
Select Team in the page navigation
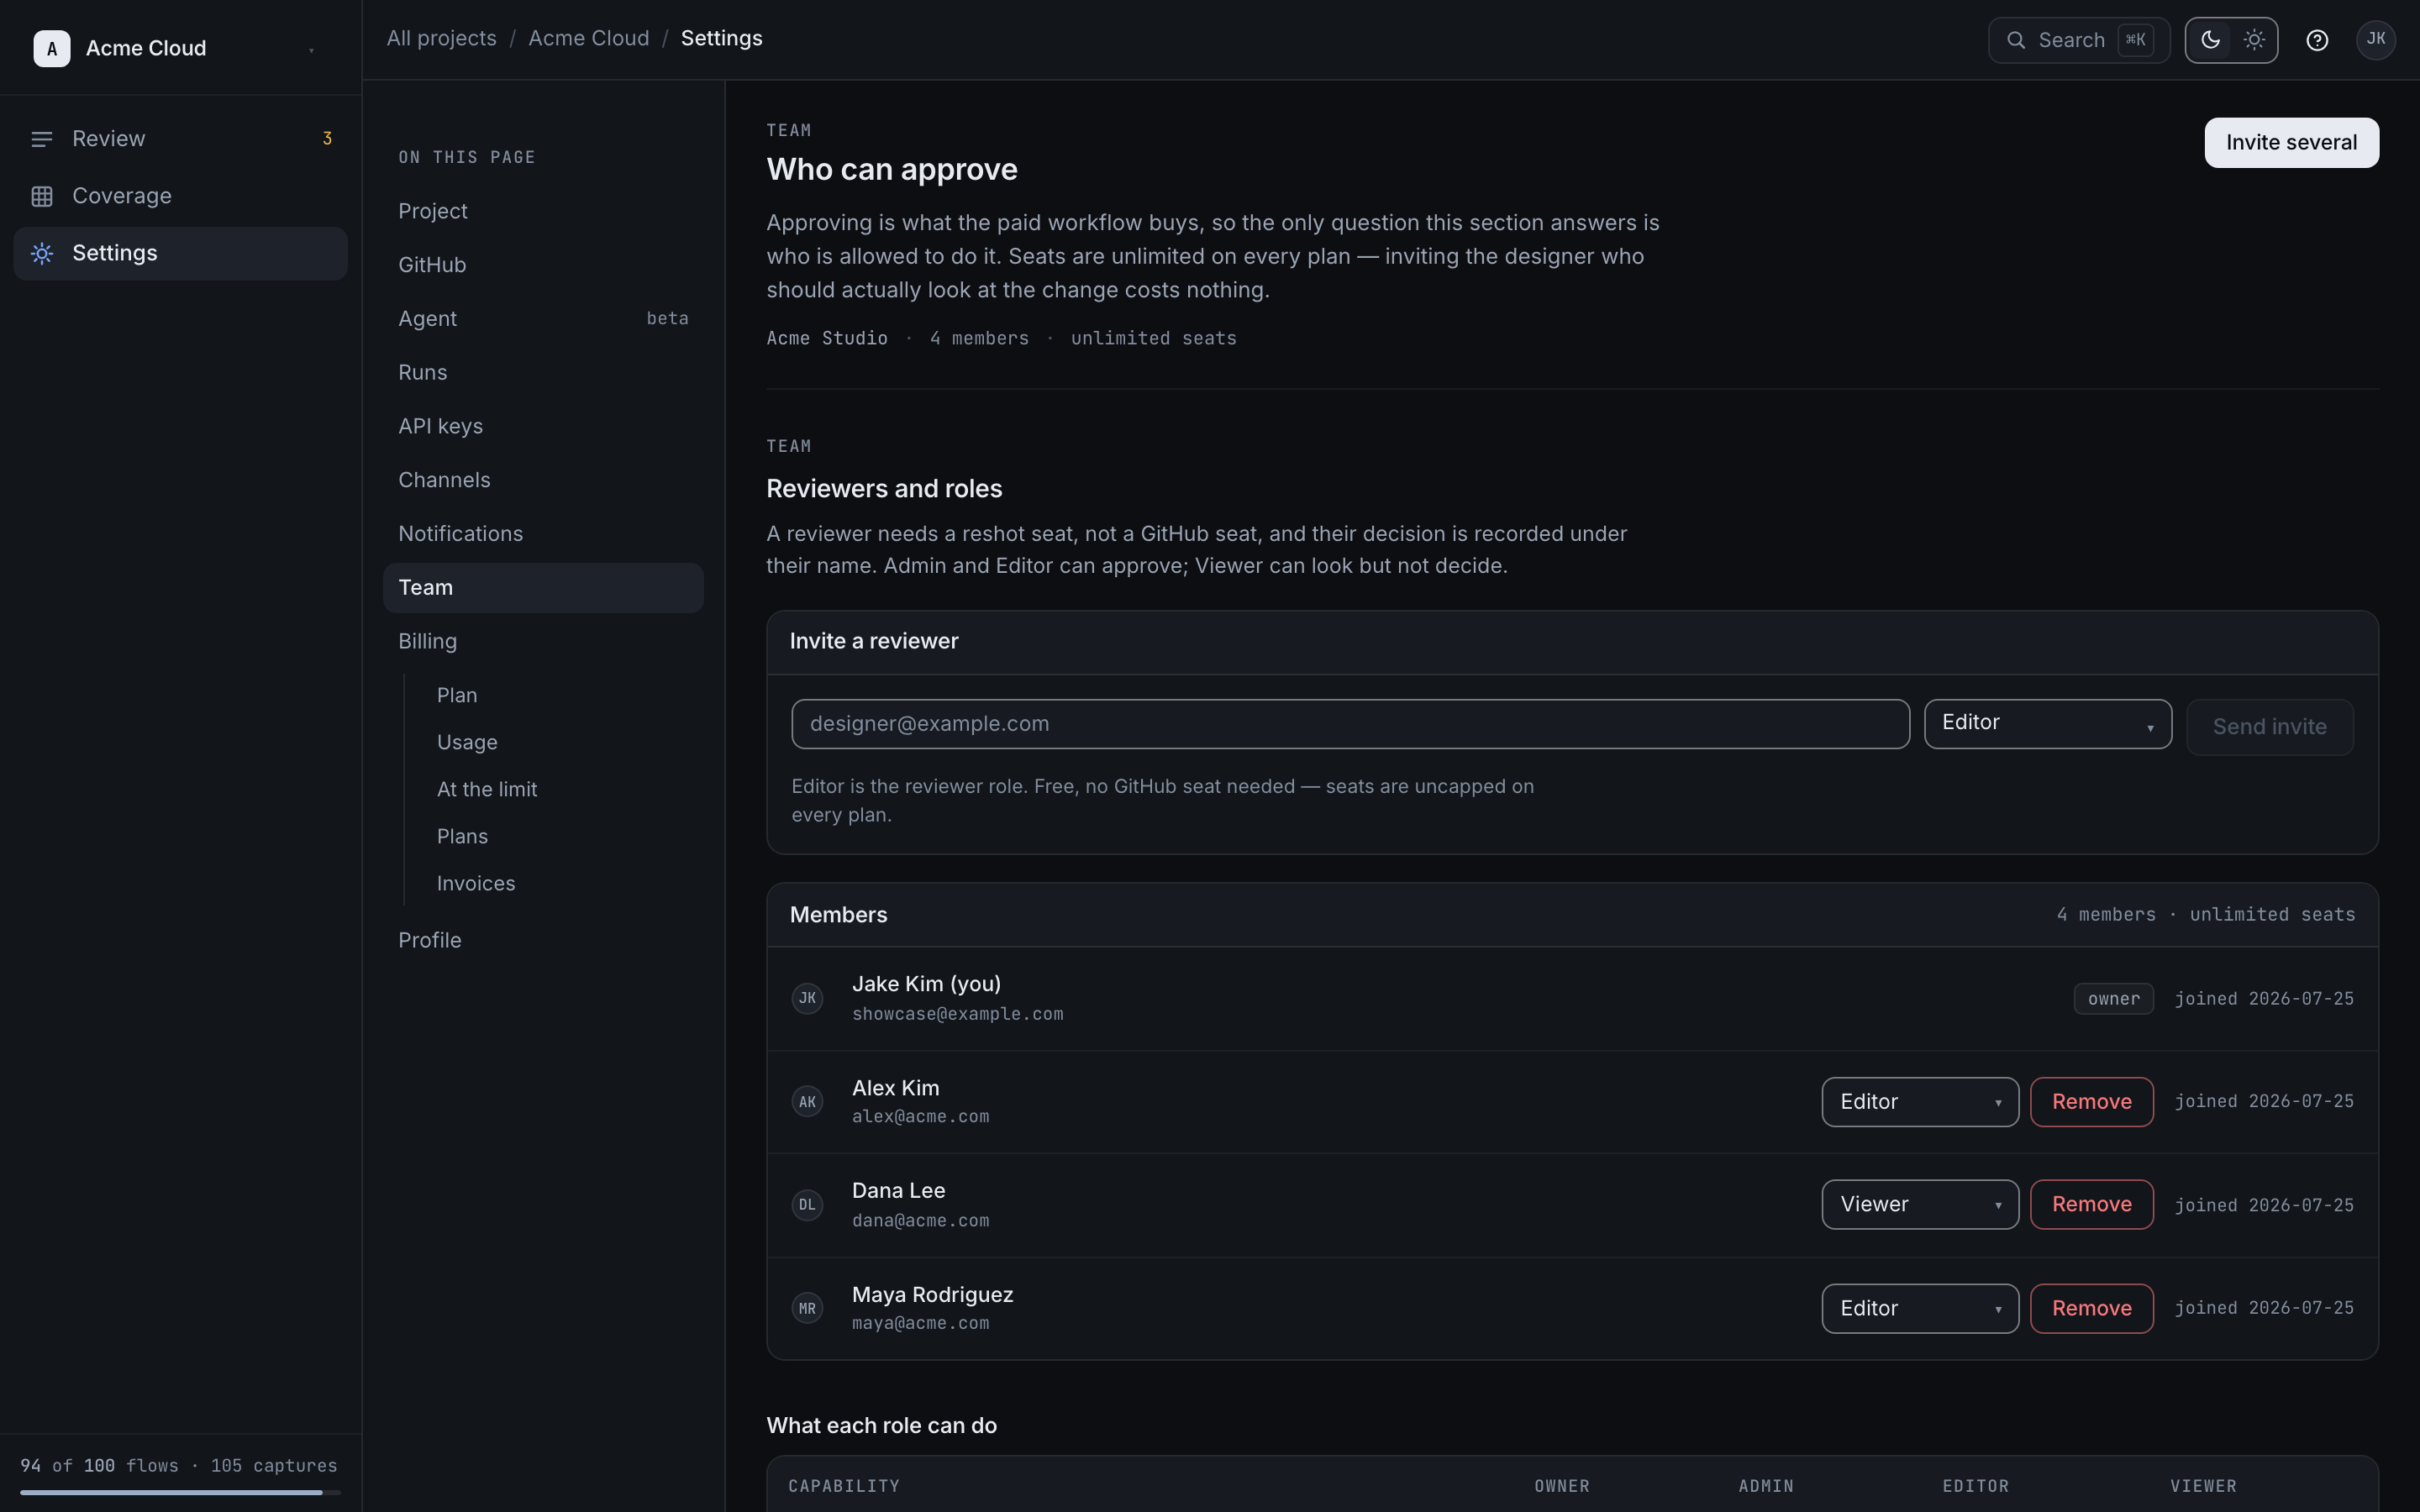click(543, 588)
